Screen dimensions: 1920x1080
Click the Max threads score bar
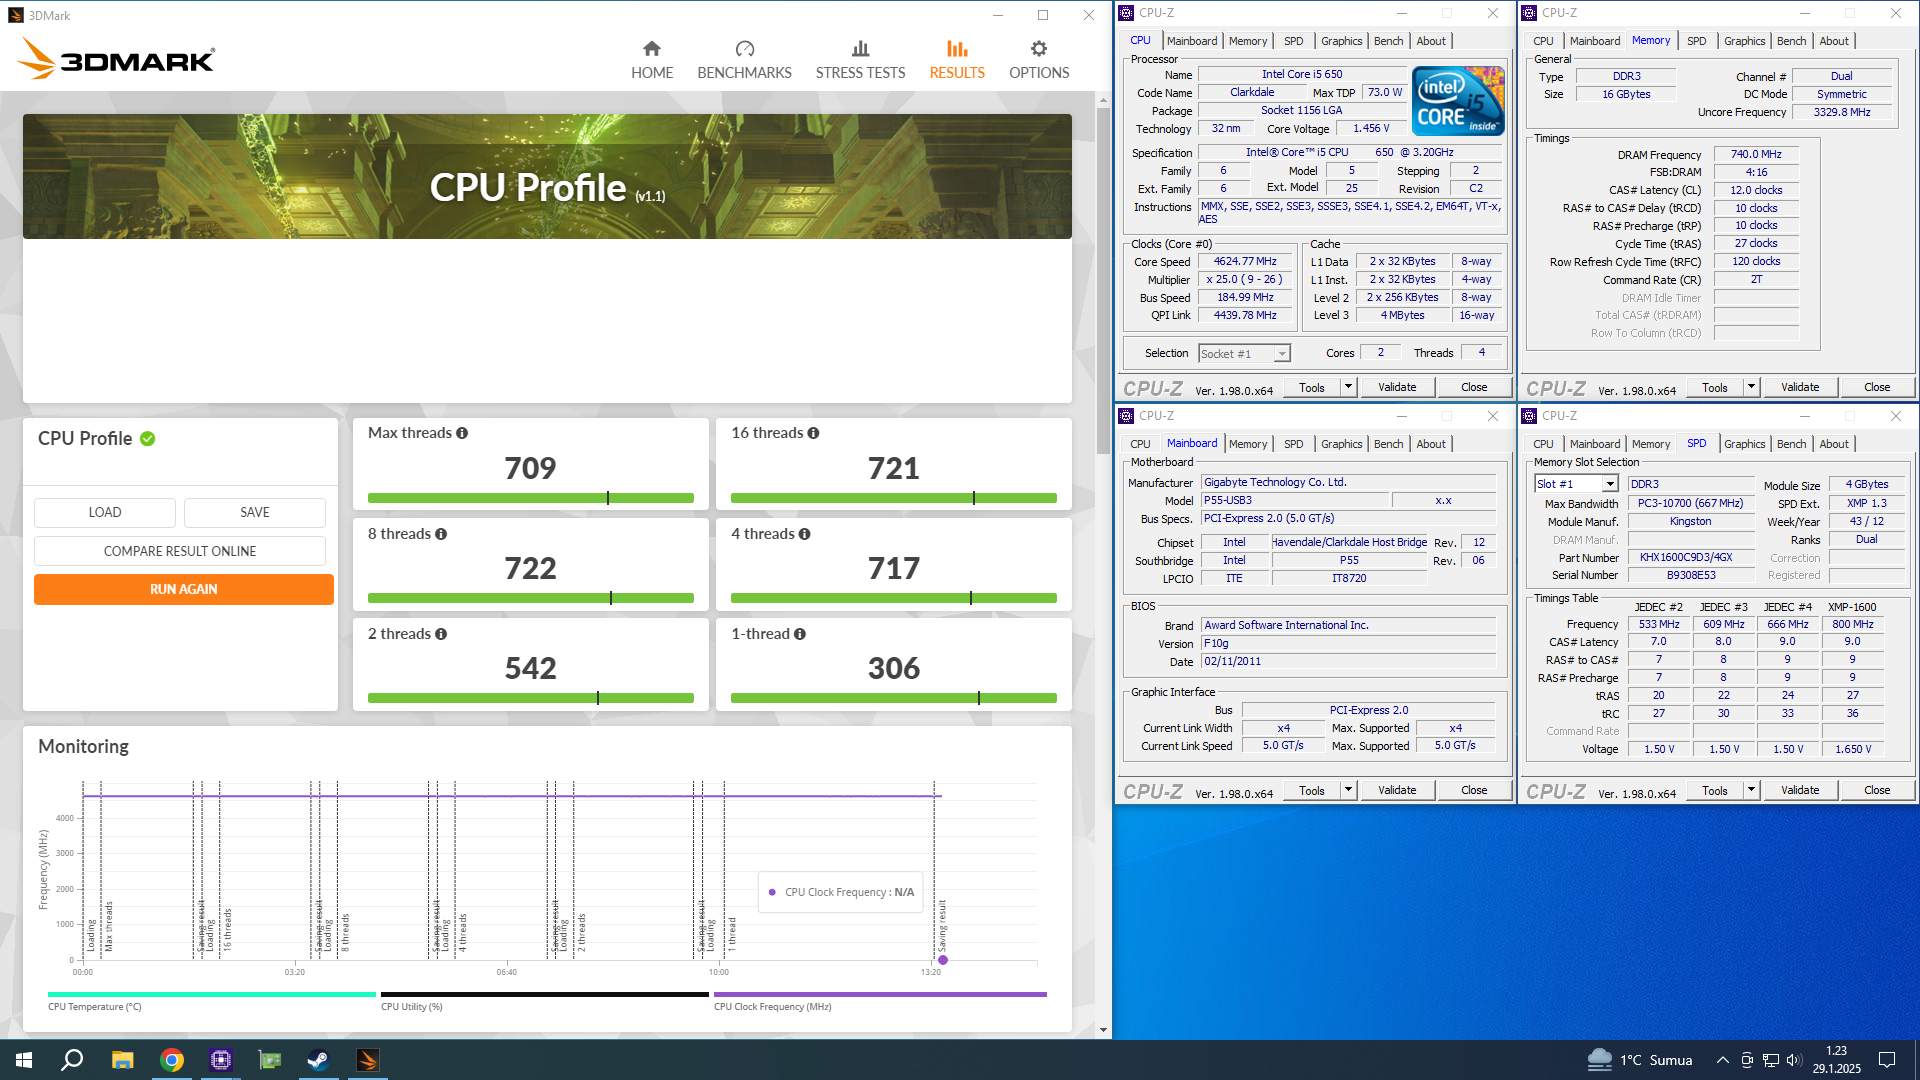[x=531, y=498]
